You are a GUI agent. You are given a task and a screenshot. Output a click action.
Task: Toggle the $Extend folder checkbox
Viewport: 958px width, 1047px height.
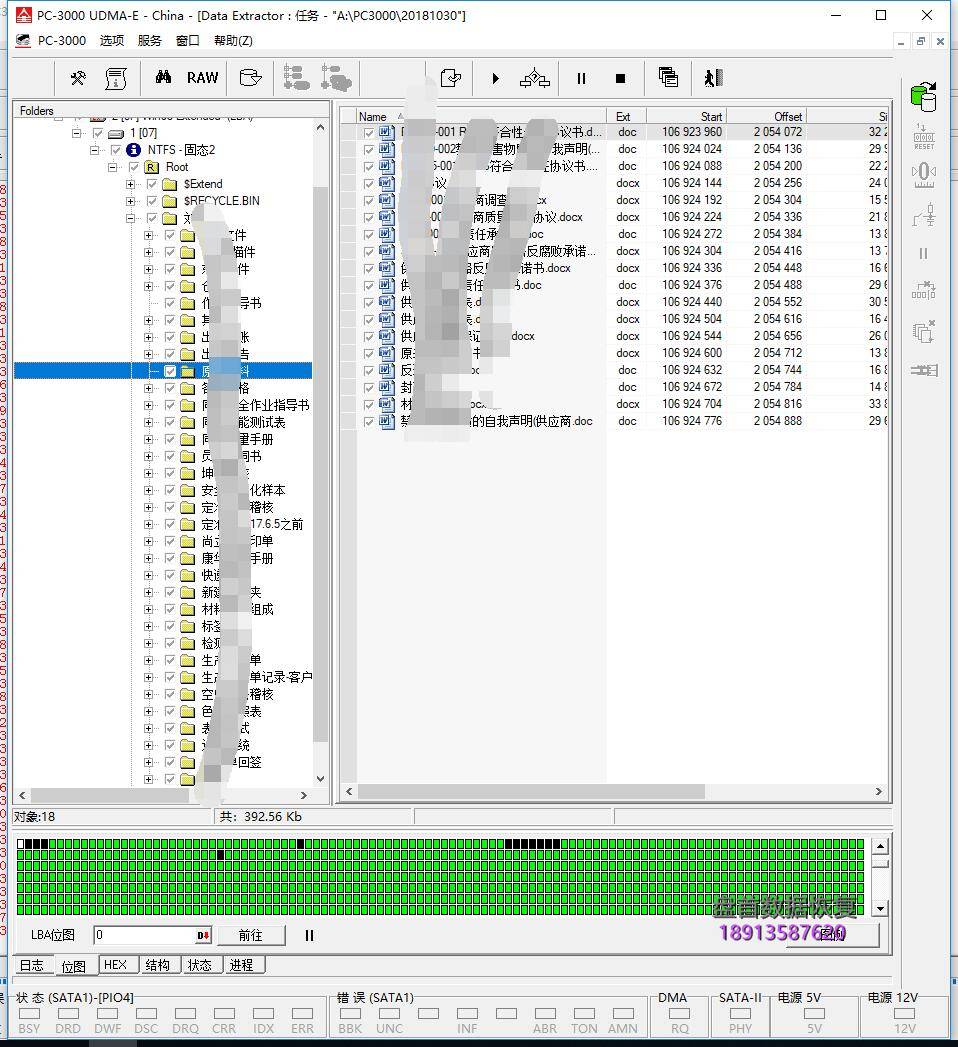(x=152, y=184)
